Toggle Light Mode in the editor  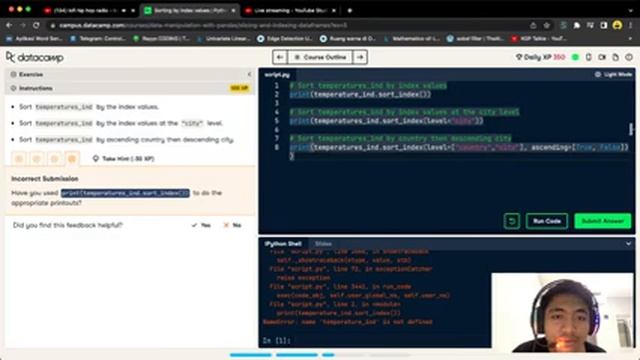coord(613,74)
